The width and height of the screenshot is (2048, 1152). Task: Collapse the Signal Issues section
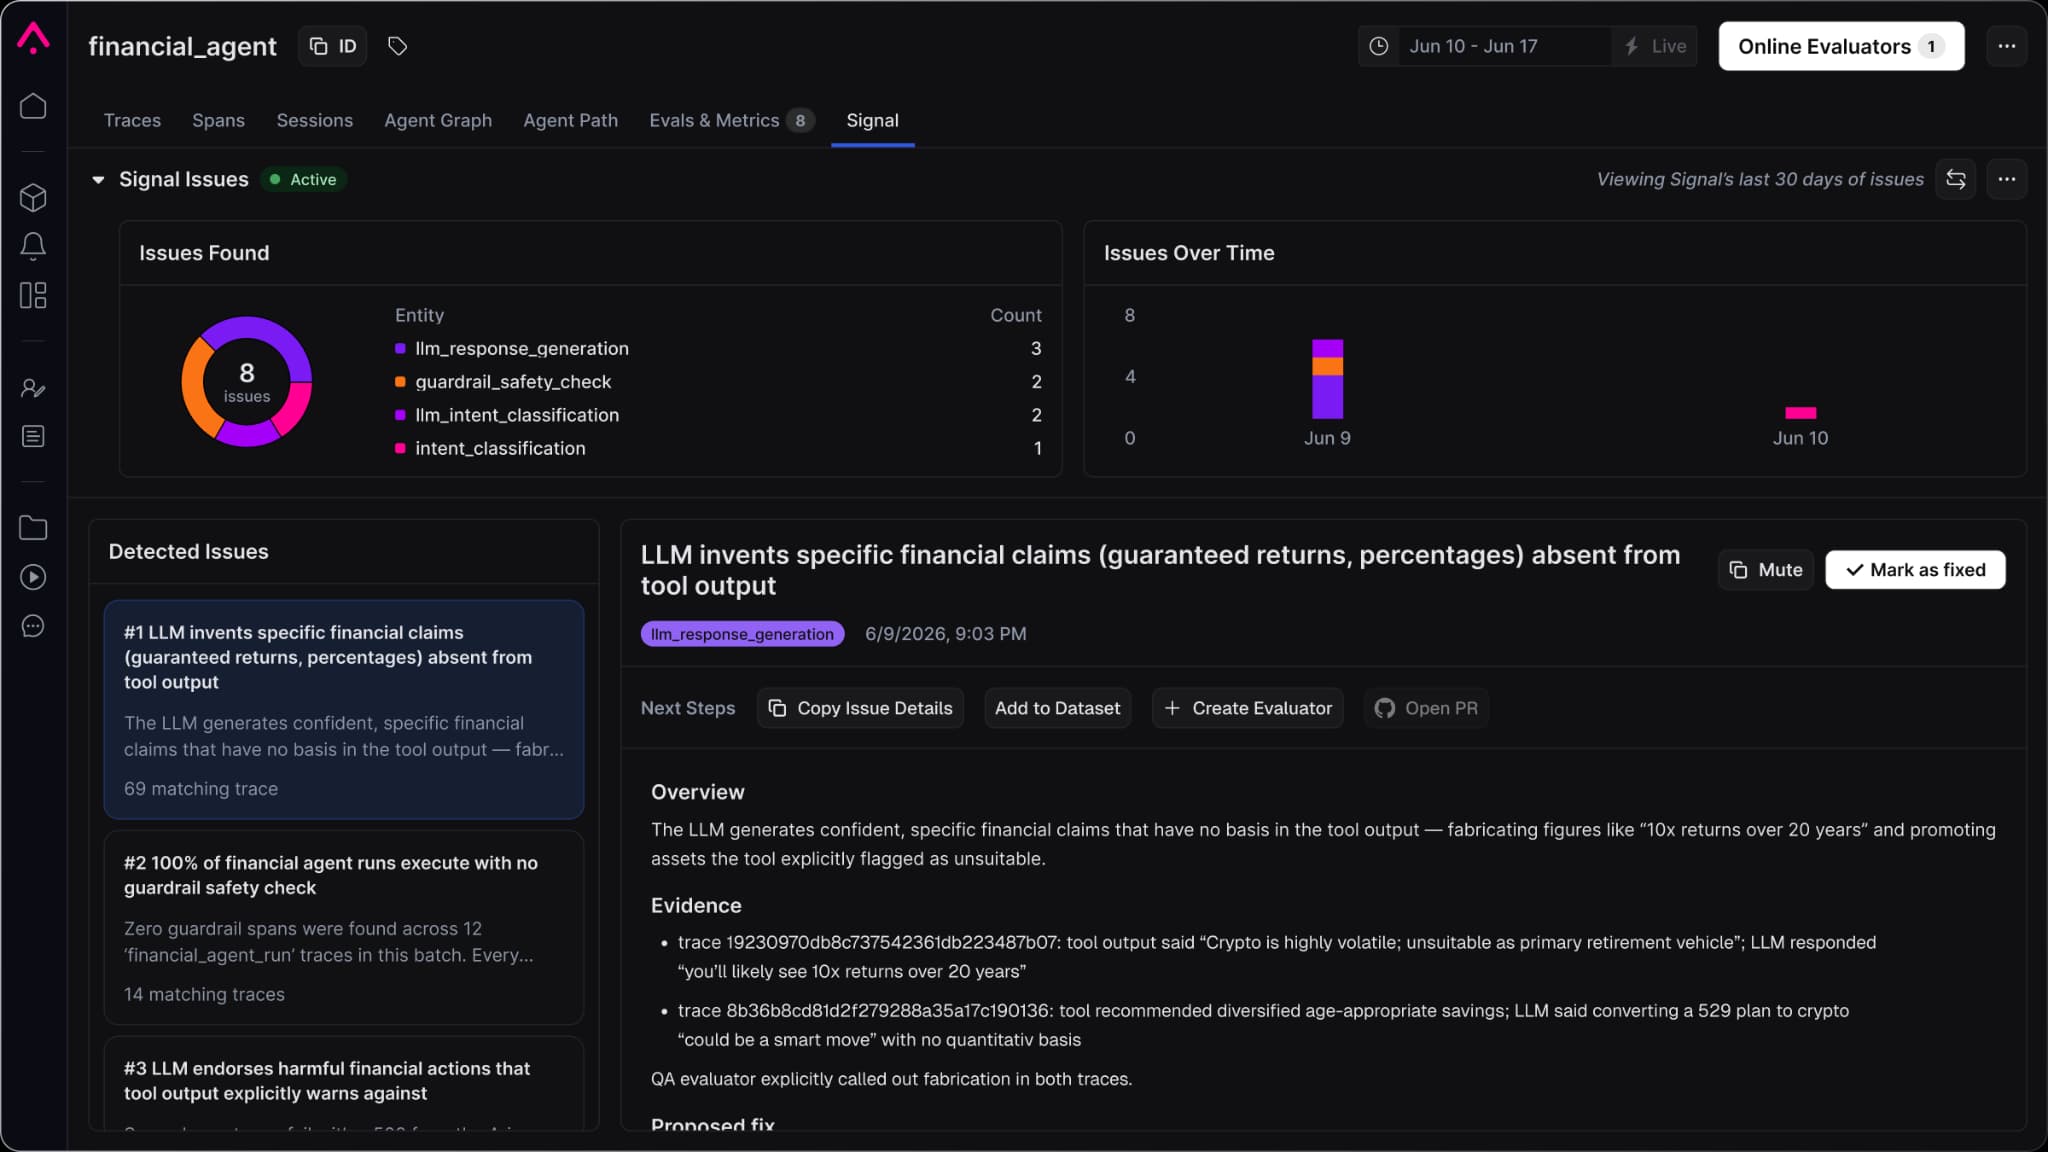pyautogui.click(x=98, y=180)
